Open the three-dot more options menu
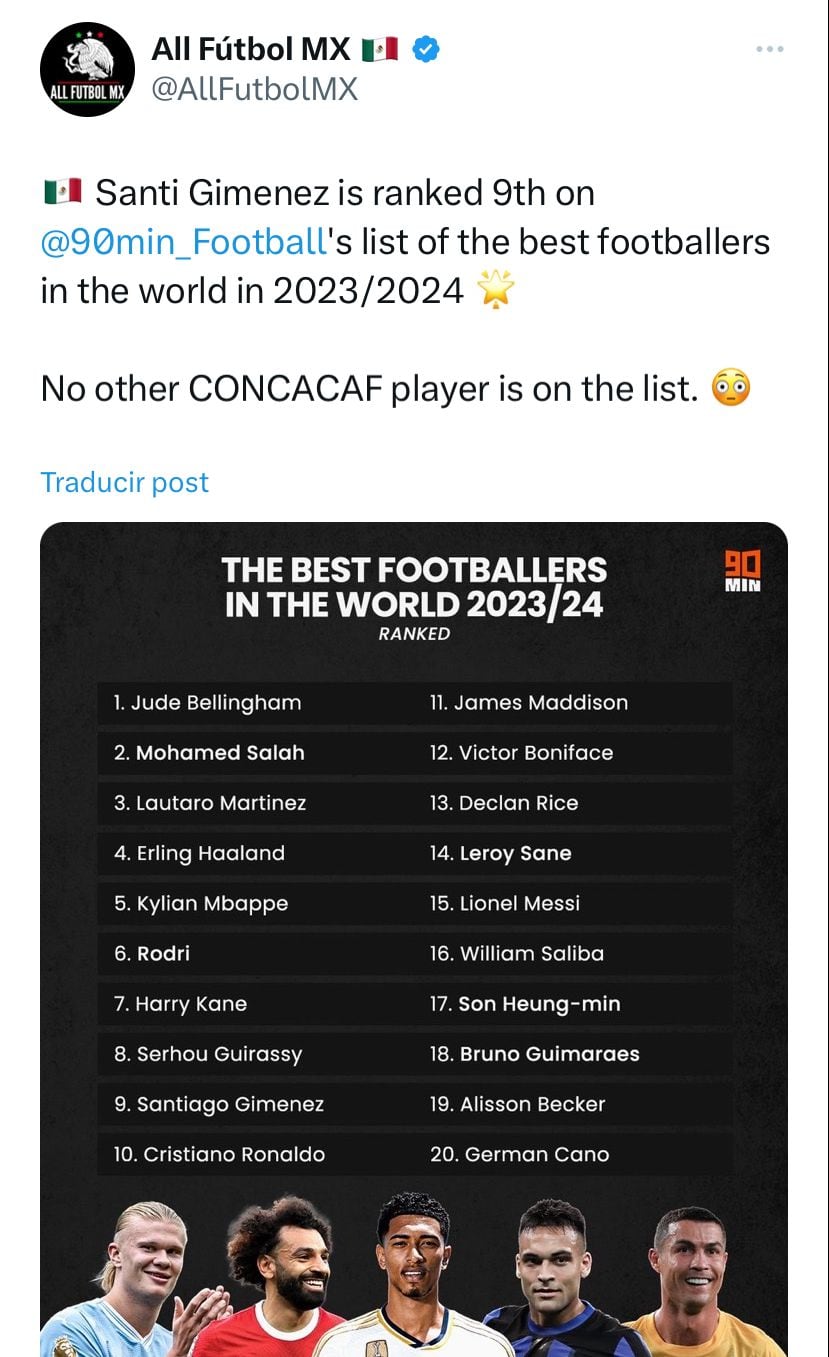 pyautogui.click(x=769, y=47)
